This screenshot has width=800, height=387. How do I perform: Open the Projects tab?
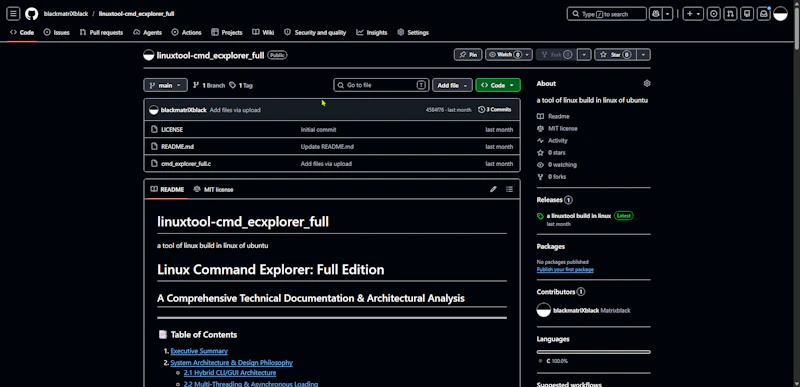(227, 32)
